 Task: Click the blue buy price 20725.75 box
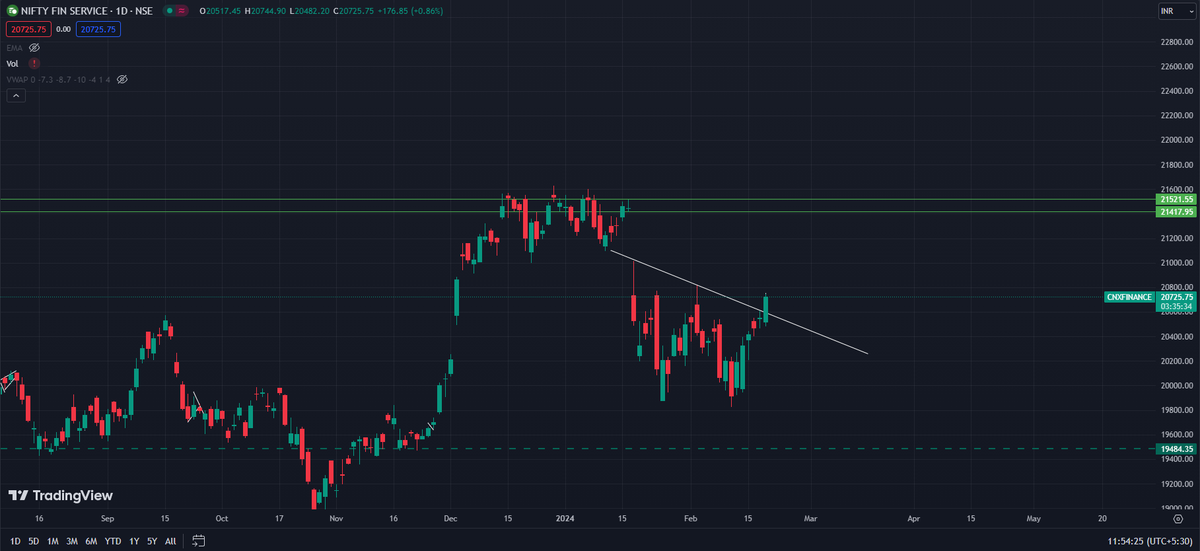pyautogui.click(x=98, y=30)
